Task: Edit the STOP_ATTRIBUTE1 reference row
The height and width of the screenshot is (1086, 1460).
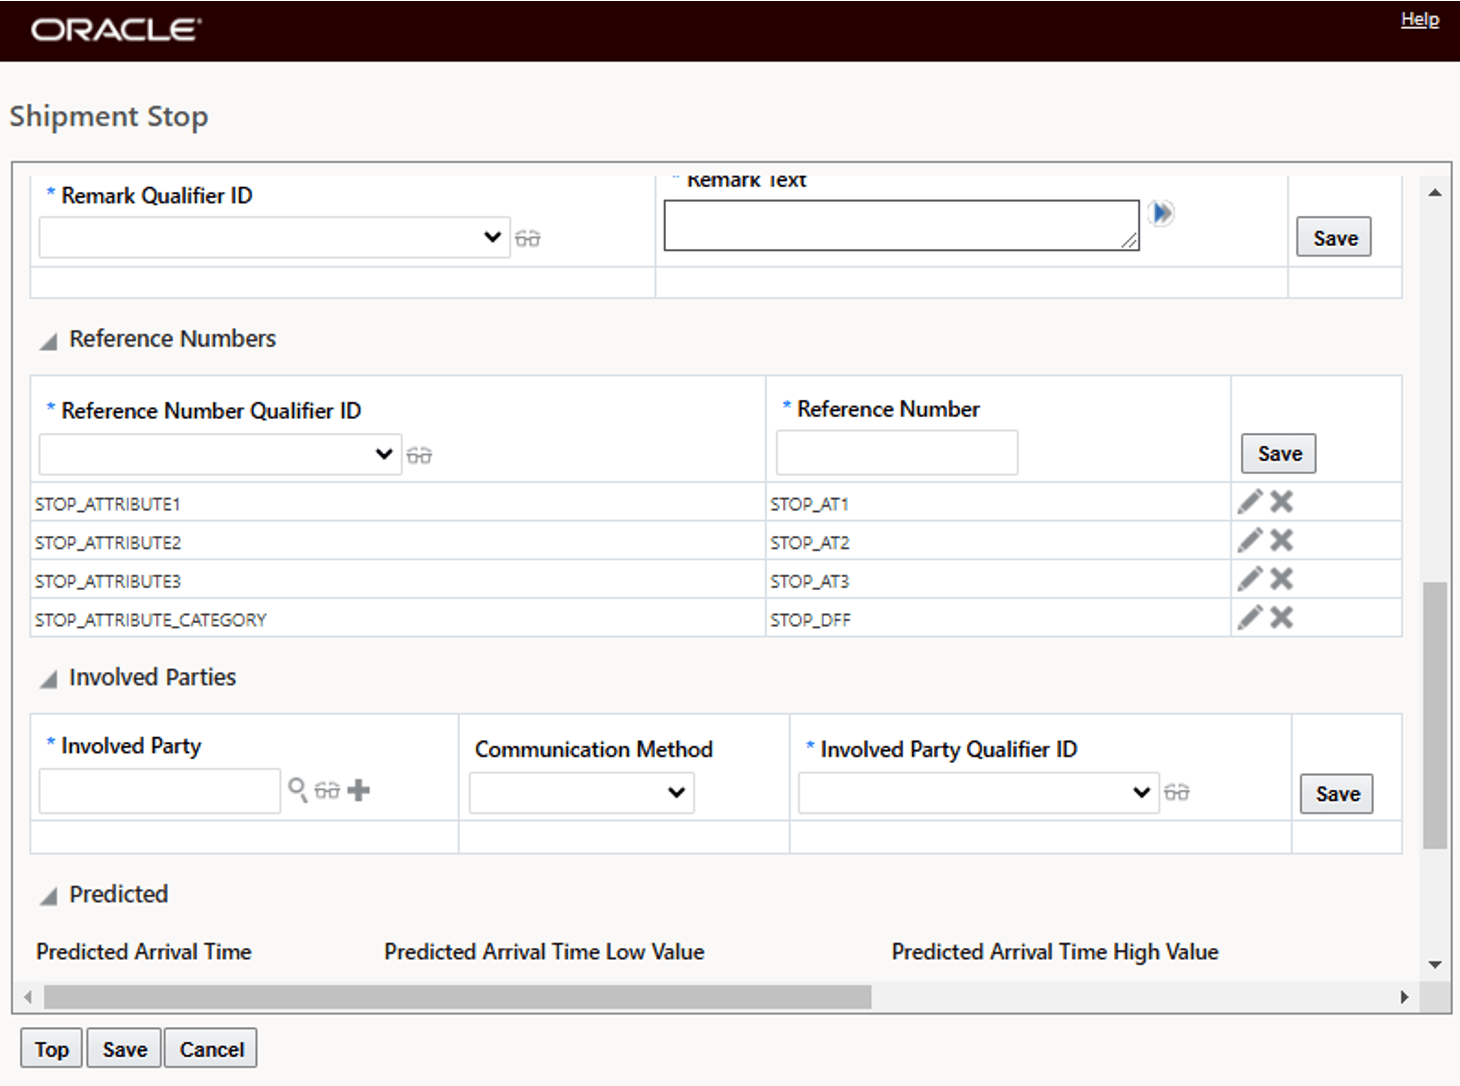Action: [x=1250, y=502]
